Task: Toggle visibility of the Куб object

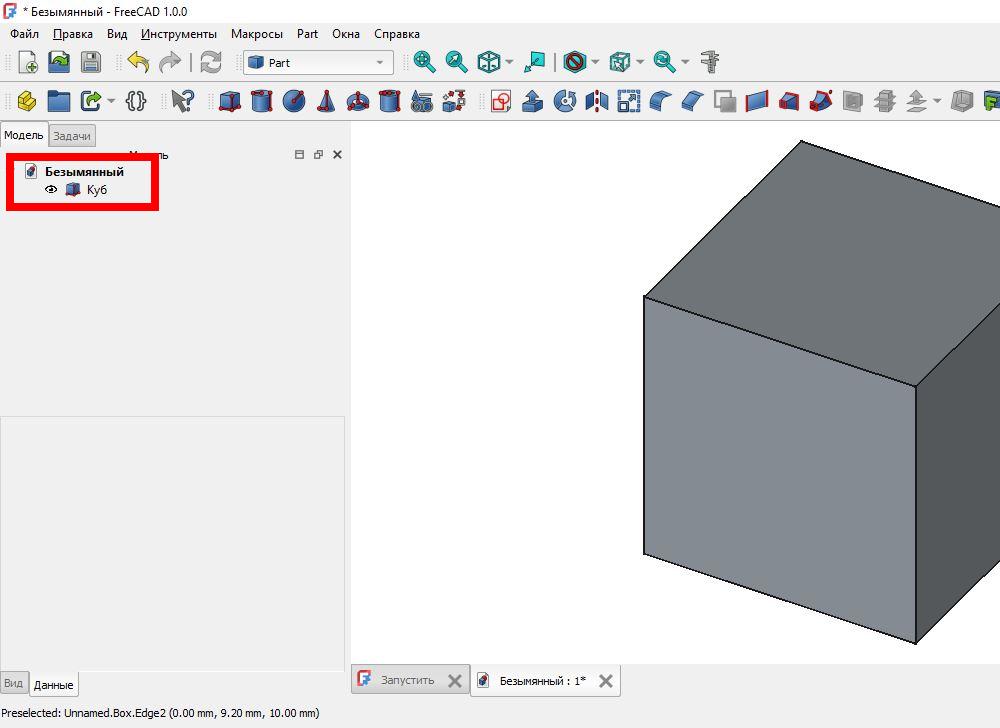Action: point(51,189)
